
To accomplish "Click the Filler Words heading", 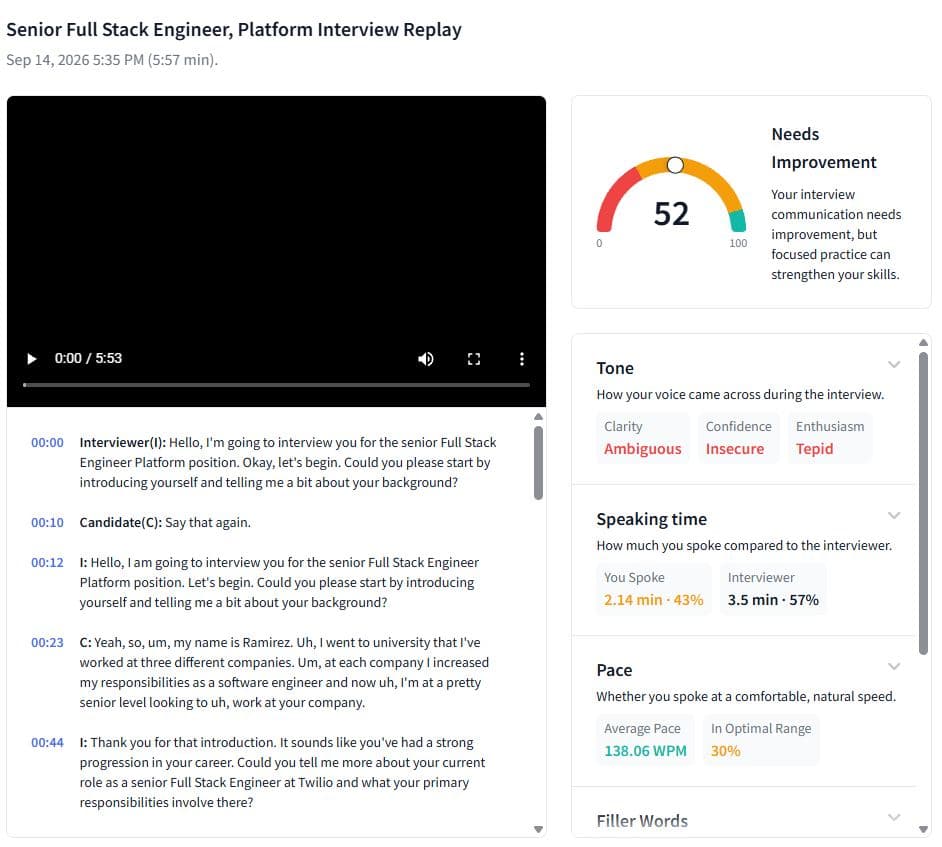I will point(642,821).
